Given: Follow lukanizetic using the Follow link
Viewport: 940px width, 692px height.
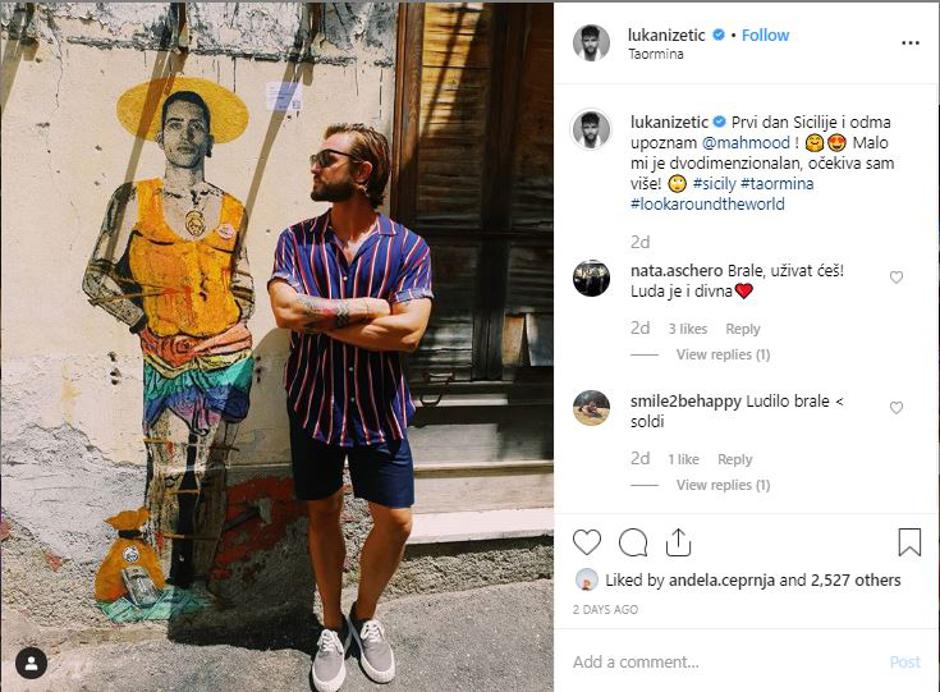Looking at the screenshot, I should point(765,35).
